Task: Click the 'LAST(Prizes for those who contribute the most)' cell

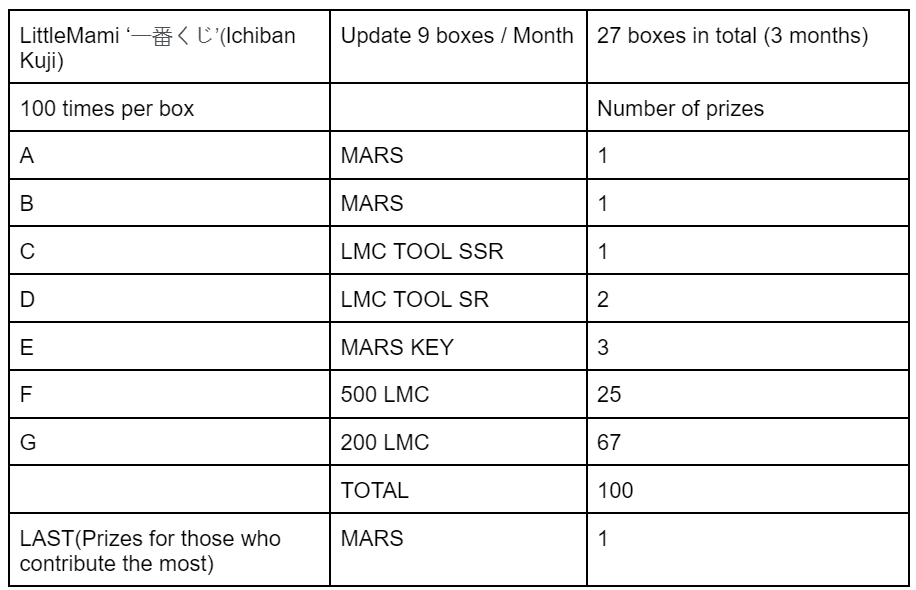Action: (x=169, y=550)
